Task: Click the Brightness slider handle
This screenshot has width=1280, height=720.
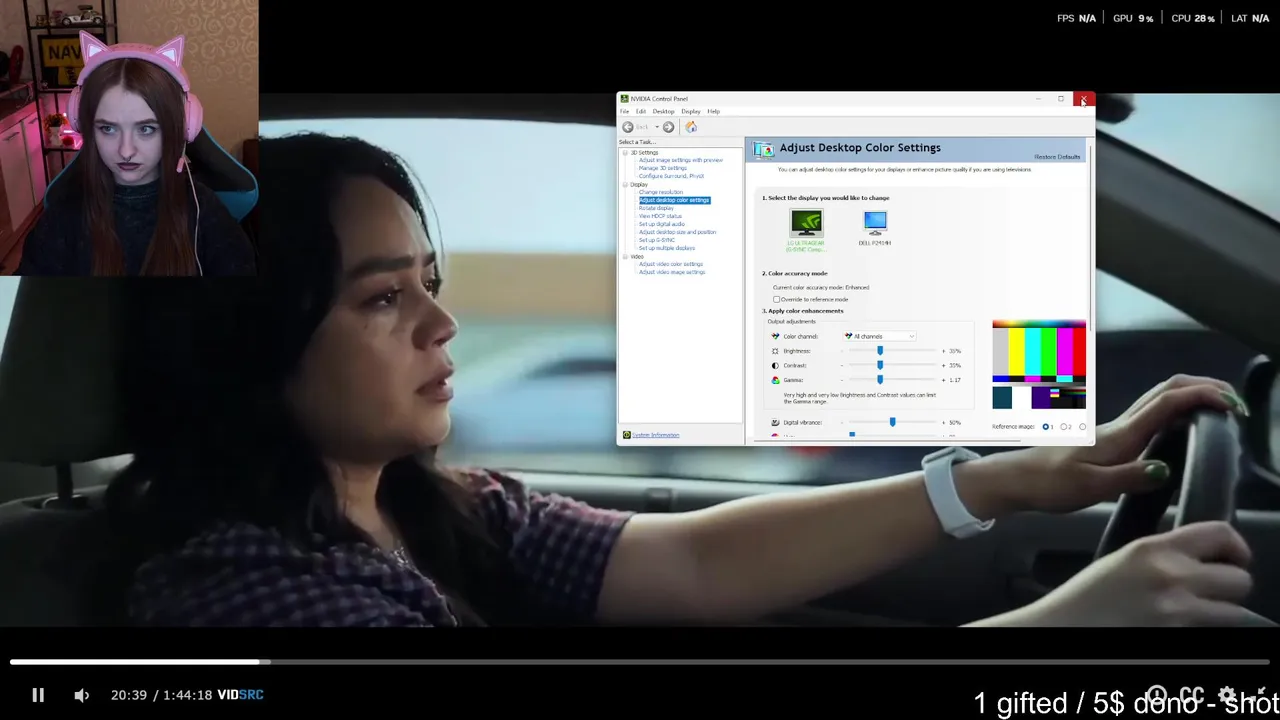Action: click(880, 351)
